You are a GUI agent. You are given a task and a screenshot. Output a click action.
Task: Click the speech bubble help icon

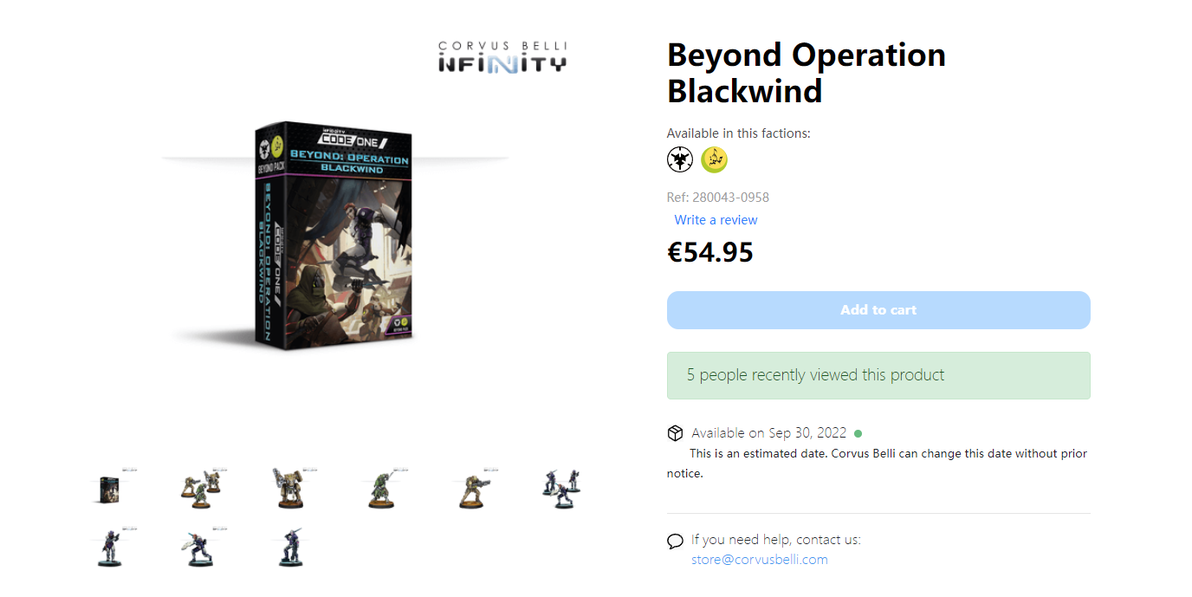675,541
